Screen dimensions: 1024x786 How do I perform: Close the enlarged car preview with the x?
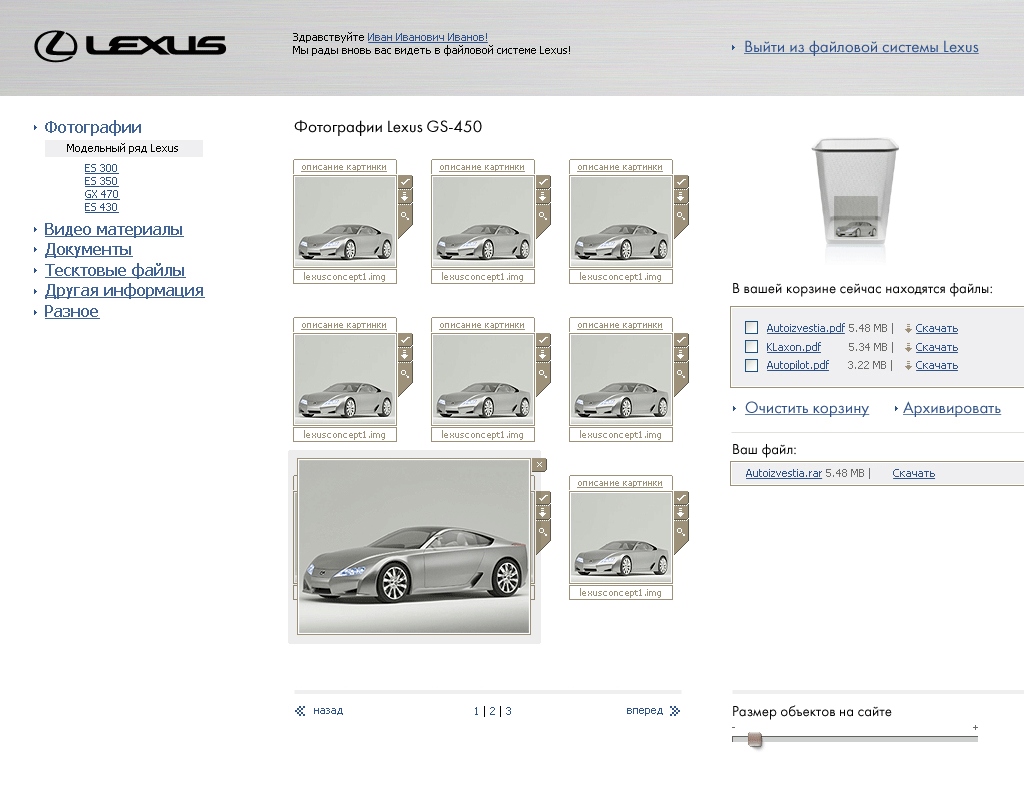(x=539, y=464)
